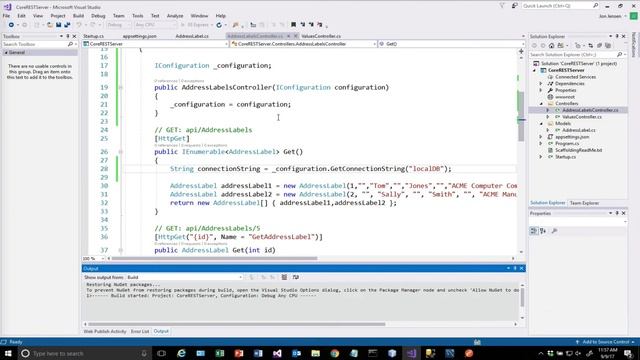Image resolution: width=640 pixels, height=360 pixels.
Task: Open Microsoft Edge from the taskbar
Action: [x=181, y=353]
